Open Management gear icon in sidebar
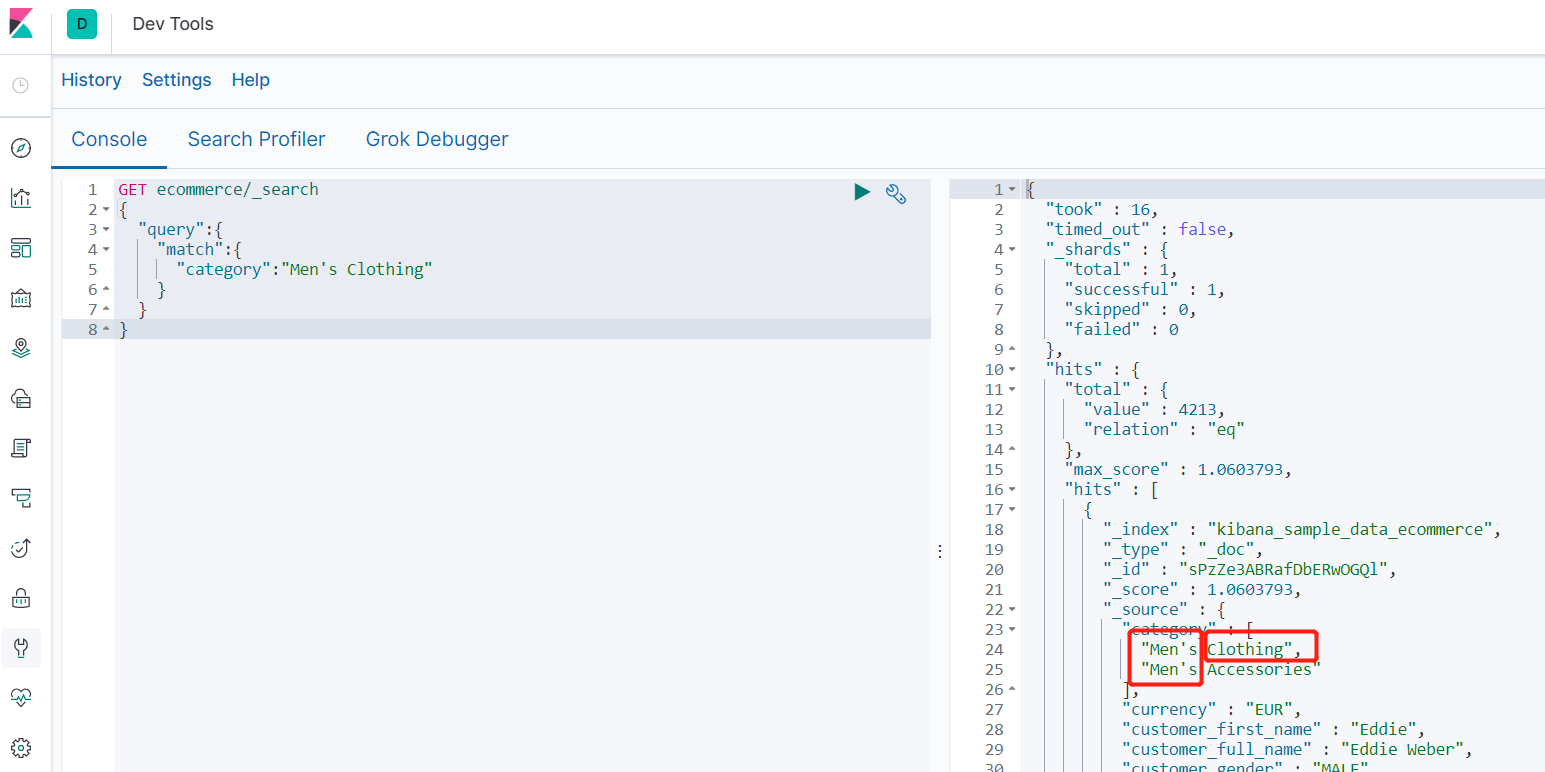 21,748
